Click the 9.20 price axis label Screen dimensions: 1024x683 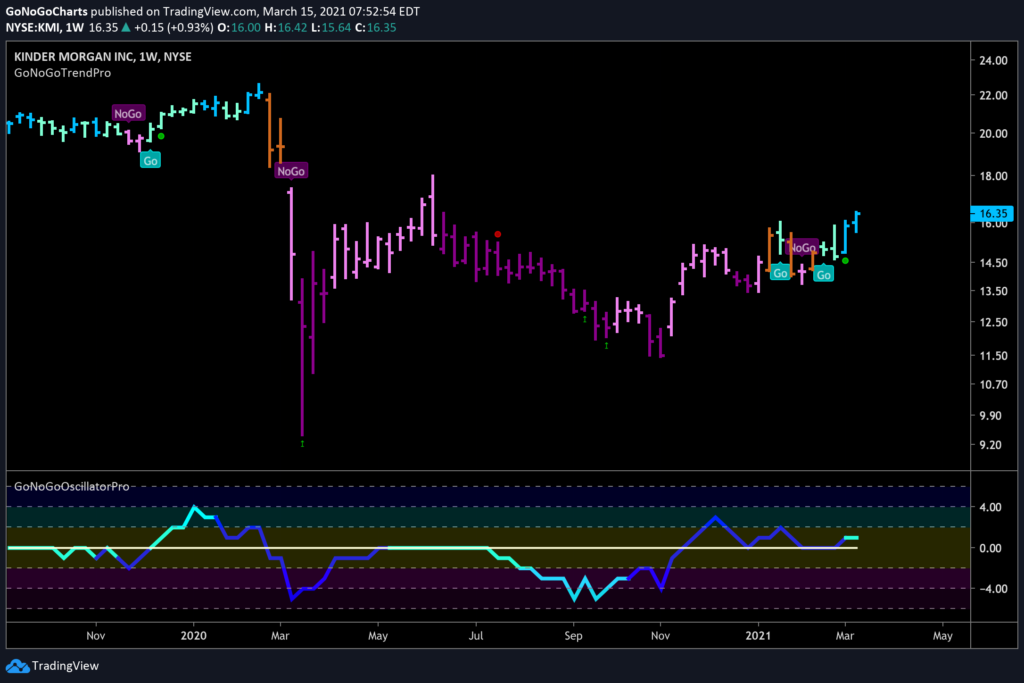990,445
